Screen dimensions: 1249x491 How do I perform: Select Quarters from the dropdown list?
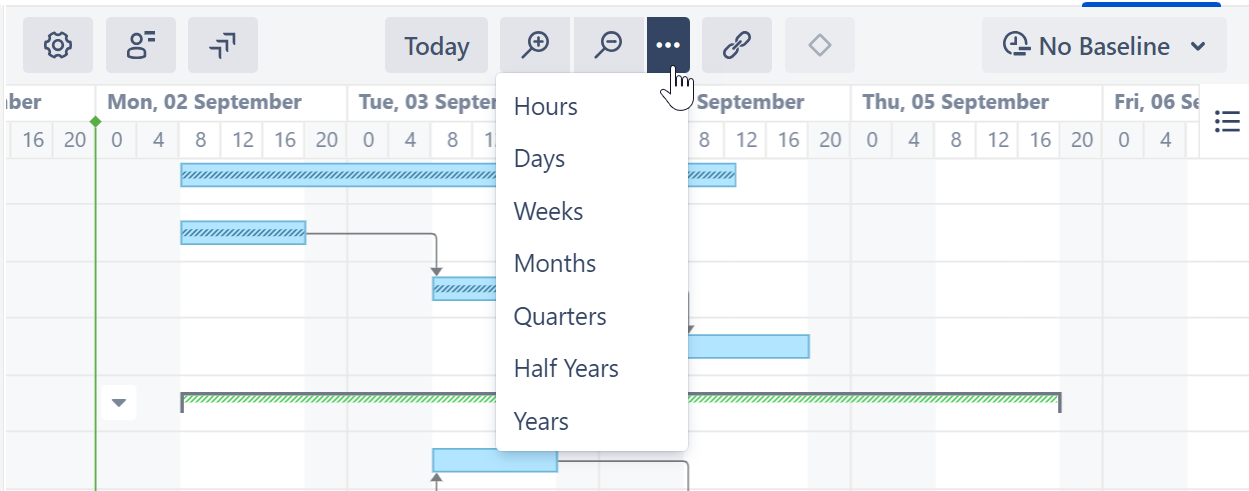[560, 317]
